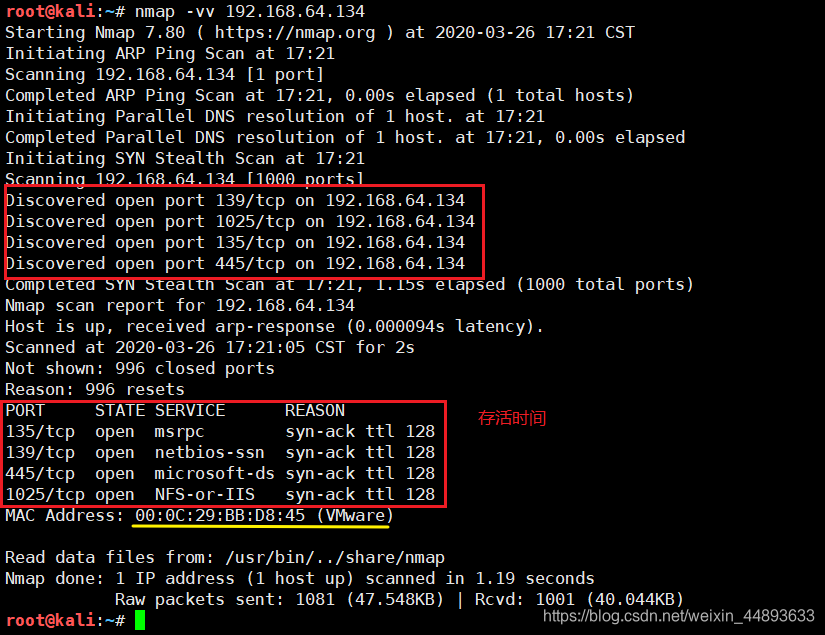Image resolution: width=825 pixels, height=635 pixels.
Task: Click the 'NFS-or-IIS' service name
Action: (205, 495)
